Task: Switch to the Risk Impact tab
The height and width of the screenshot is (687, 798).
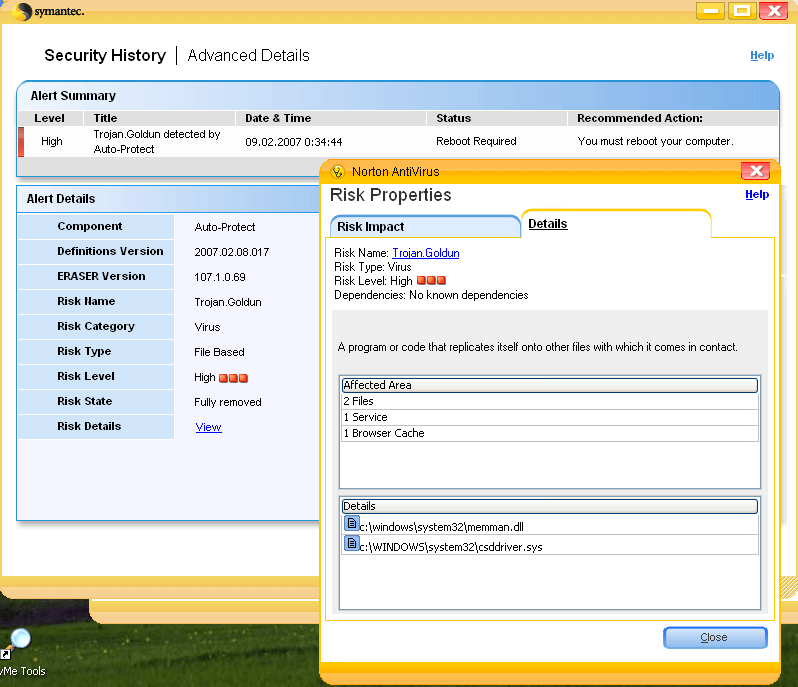Action: 370,227
